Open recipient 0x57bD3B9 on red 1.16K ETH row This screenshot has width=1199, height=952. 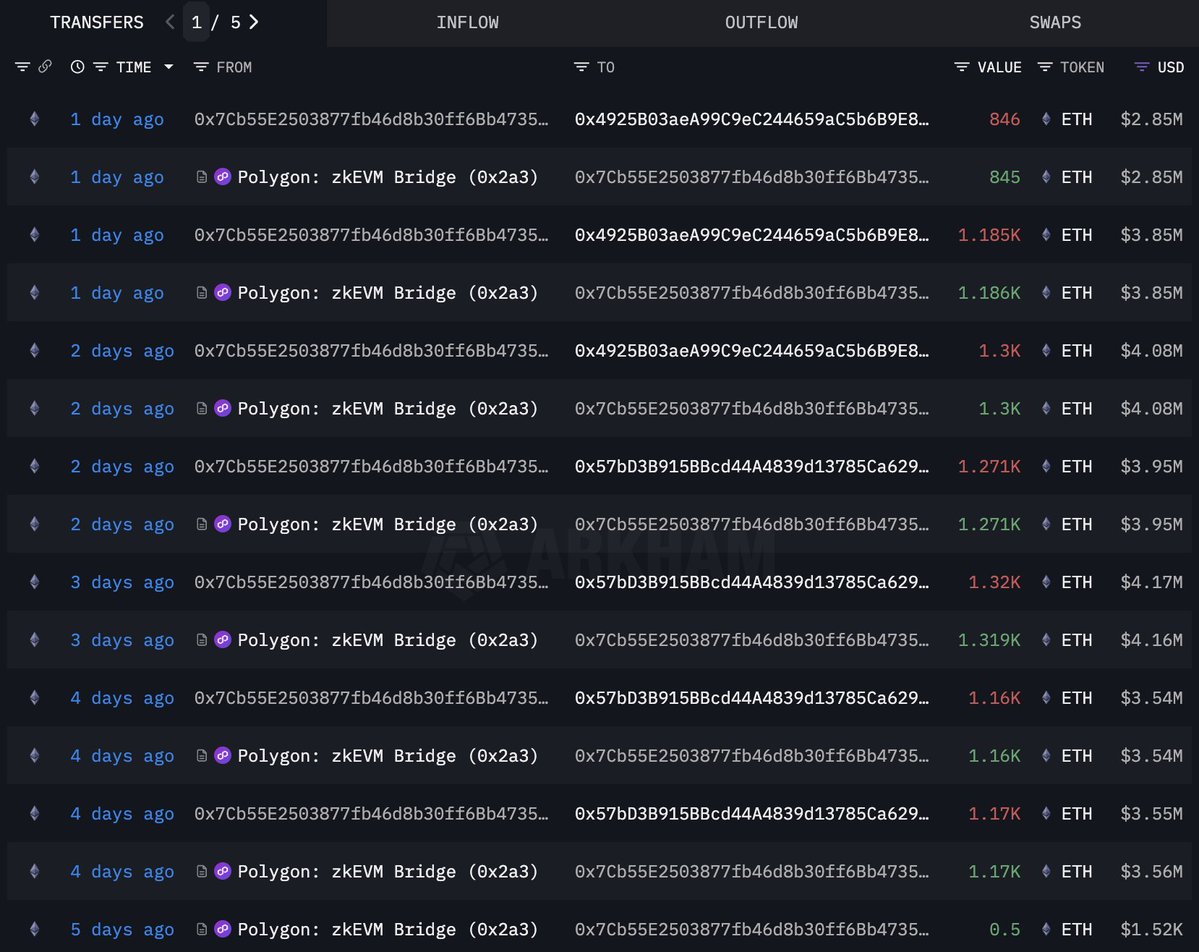pos(752,697)
